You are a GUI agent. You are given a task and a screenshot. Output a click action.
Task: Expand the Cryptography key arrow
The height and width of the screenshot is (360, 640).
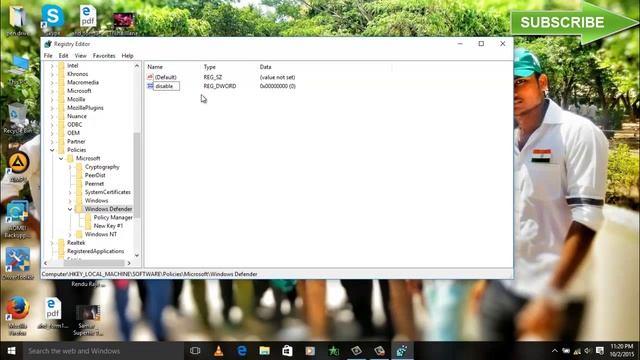(x=70, y=167)
